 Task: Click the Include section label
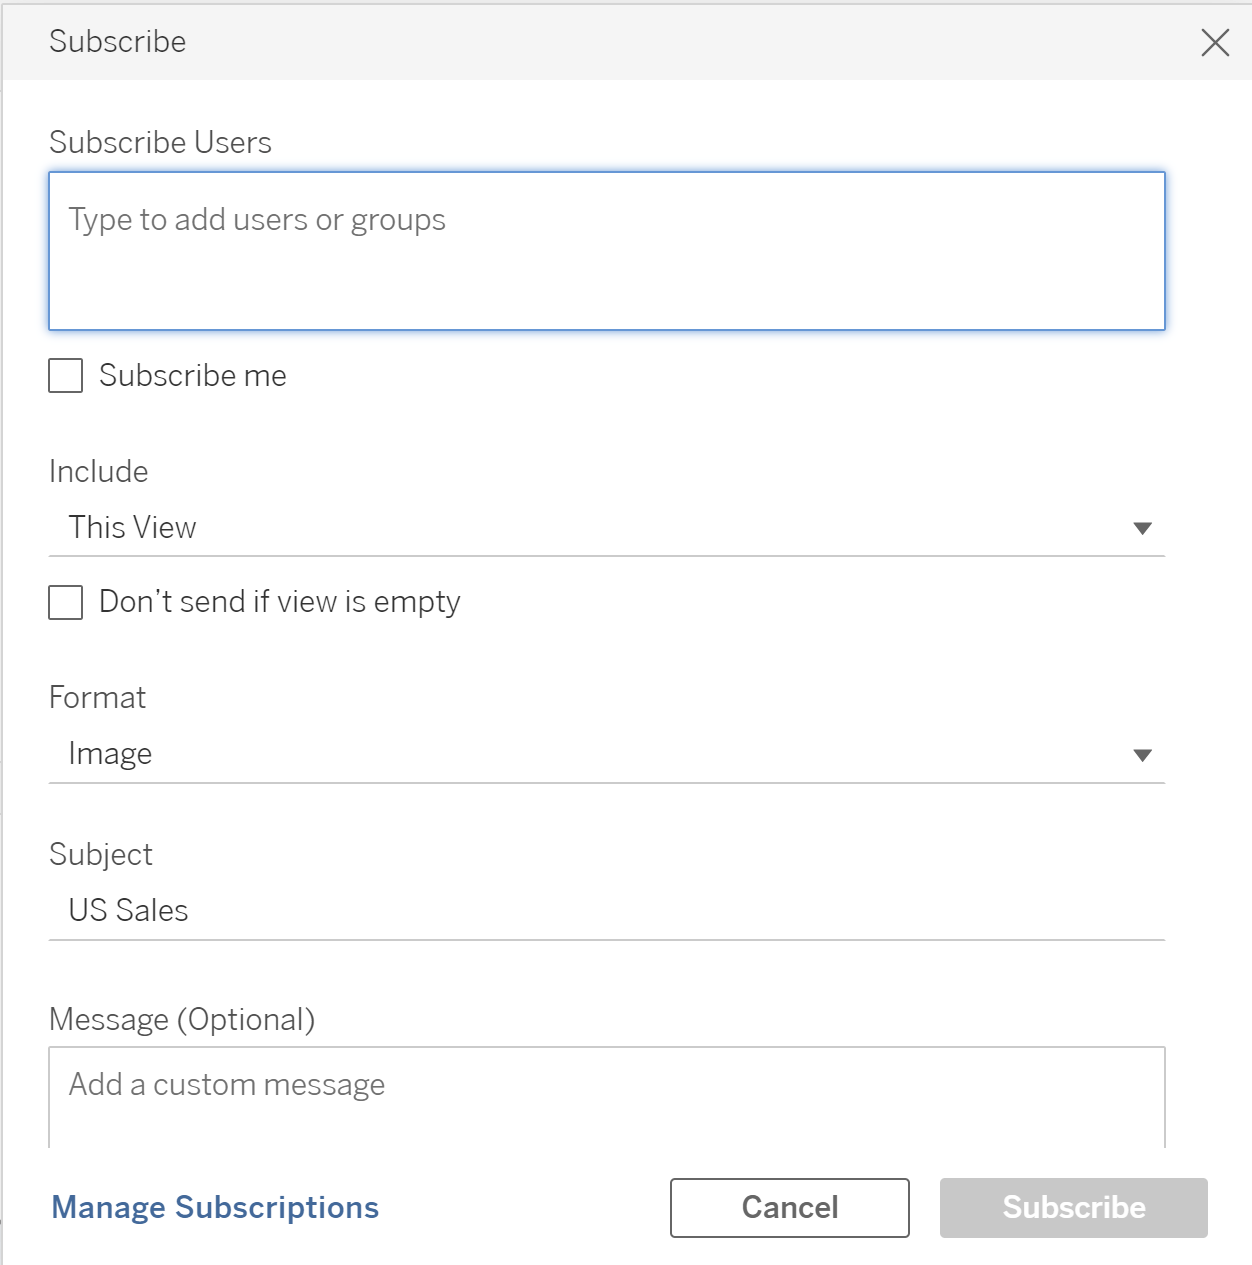(99, 472)
